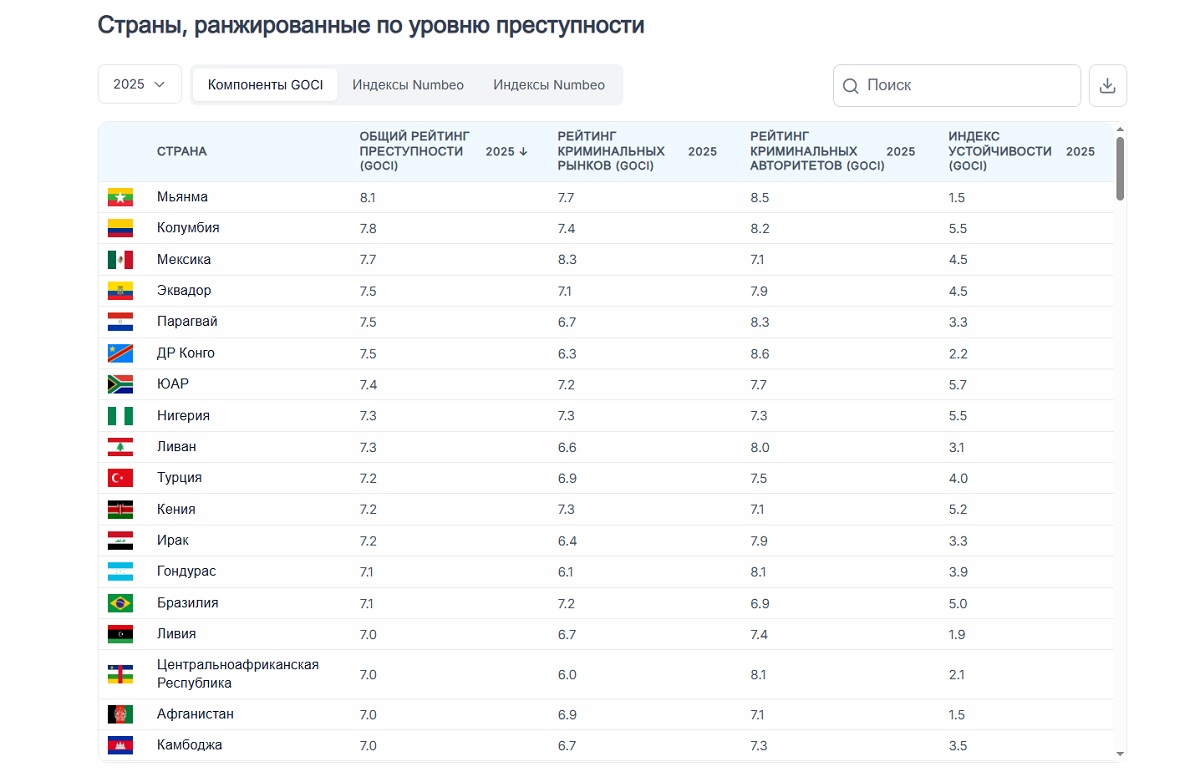
Task: Click country name Ирак
Action: pos(173,541)
